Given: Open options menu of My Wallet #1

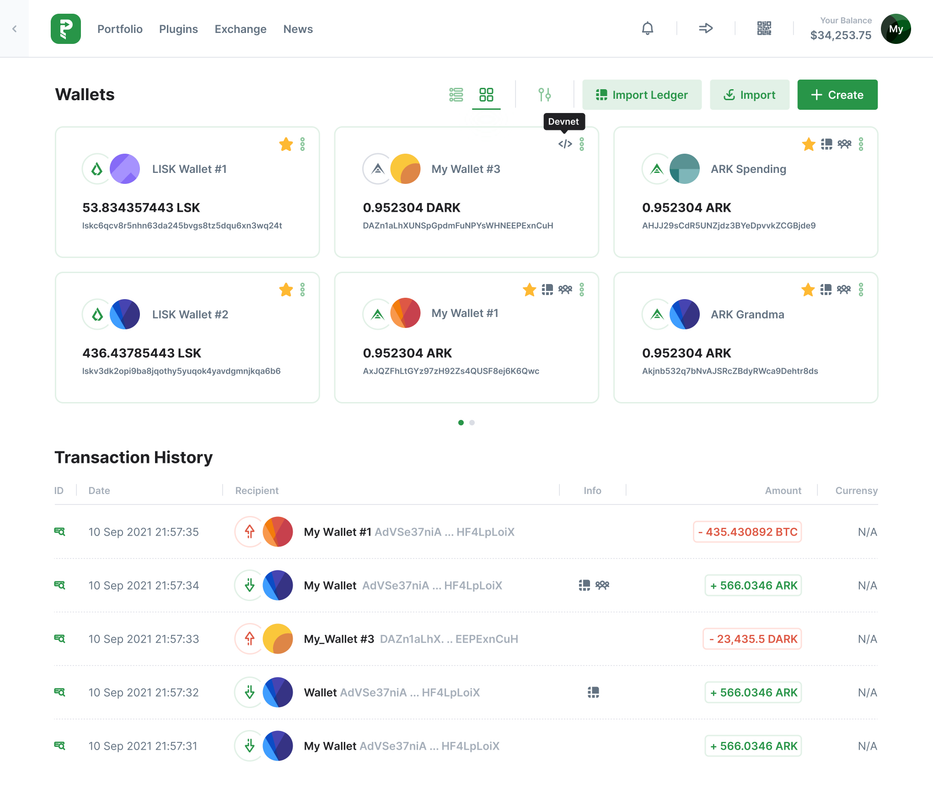Looking at the screenshot, I should 581,290.
